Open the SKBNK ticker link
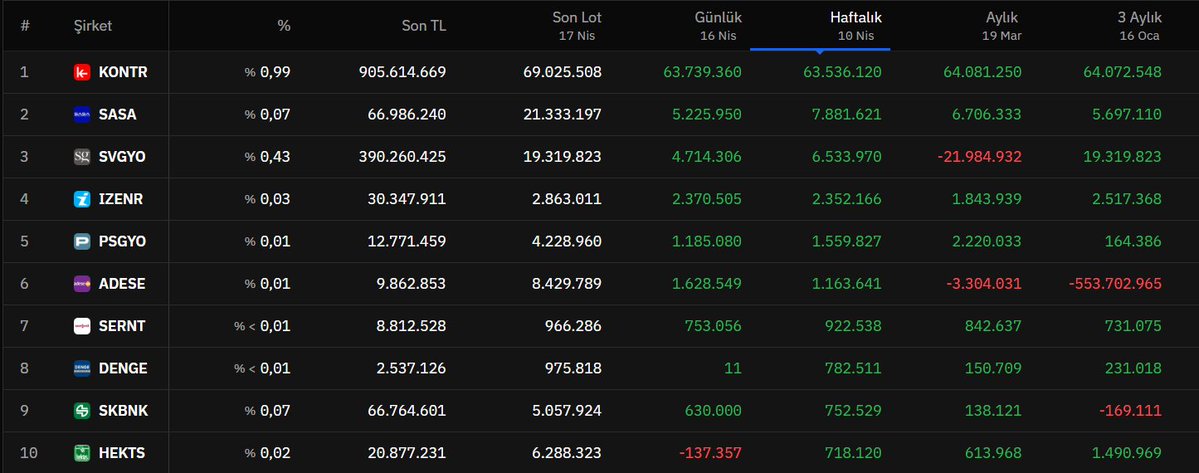The width and height of the screenshot is (1199, 473). (x=124, y=410)
